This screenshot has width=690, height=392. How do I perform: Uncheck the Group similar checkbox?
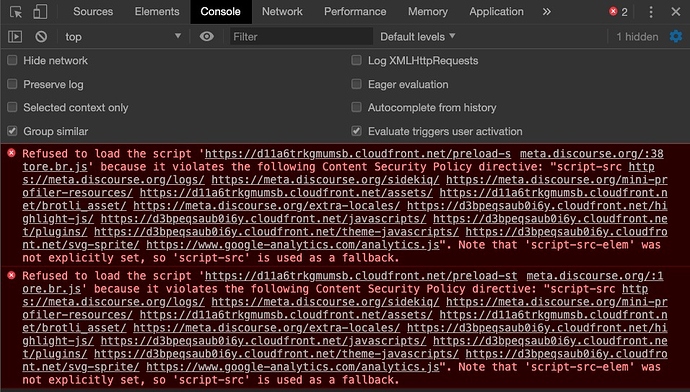click(x=12, y=131)
